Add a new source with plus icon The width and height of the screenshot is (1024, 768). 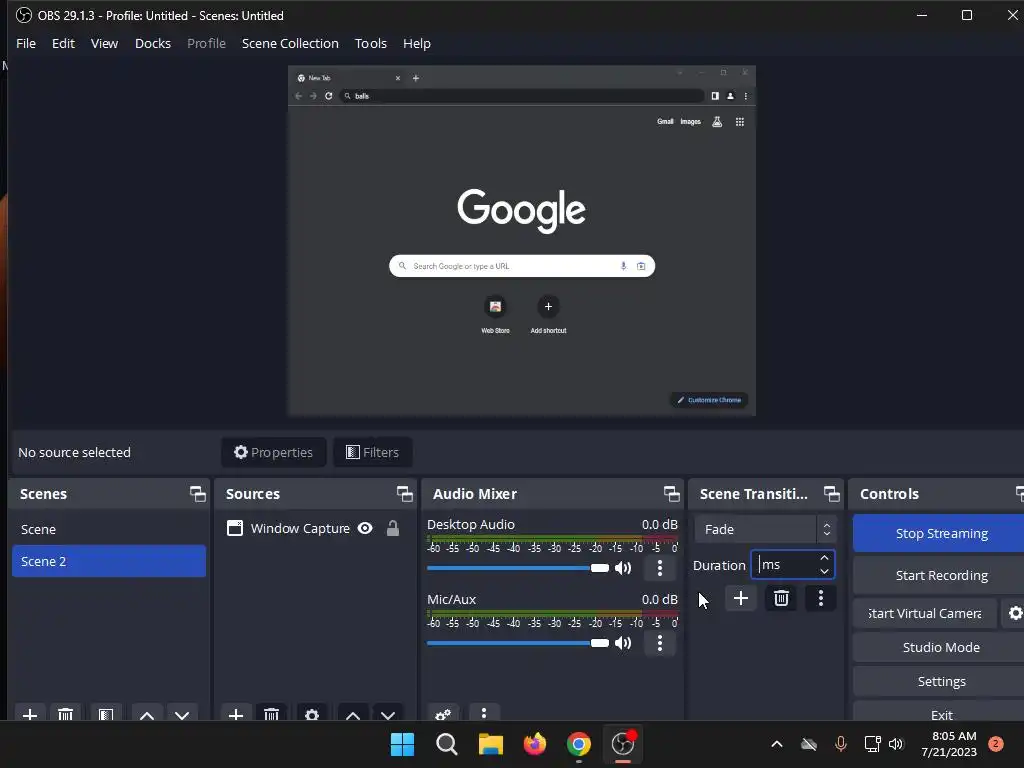[236, 714]
